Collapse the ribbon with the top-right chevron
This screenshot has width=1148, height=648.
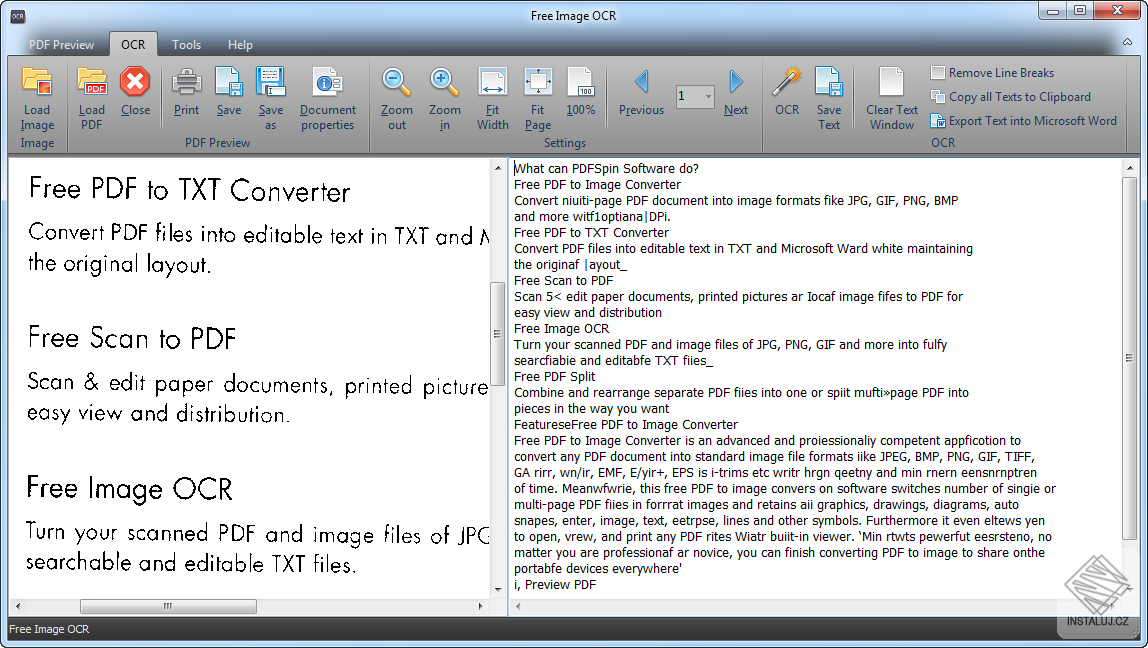tap(1127, 43)
